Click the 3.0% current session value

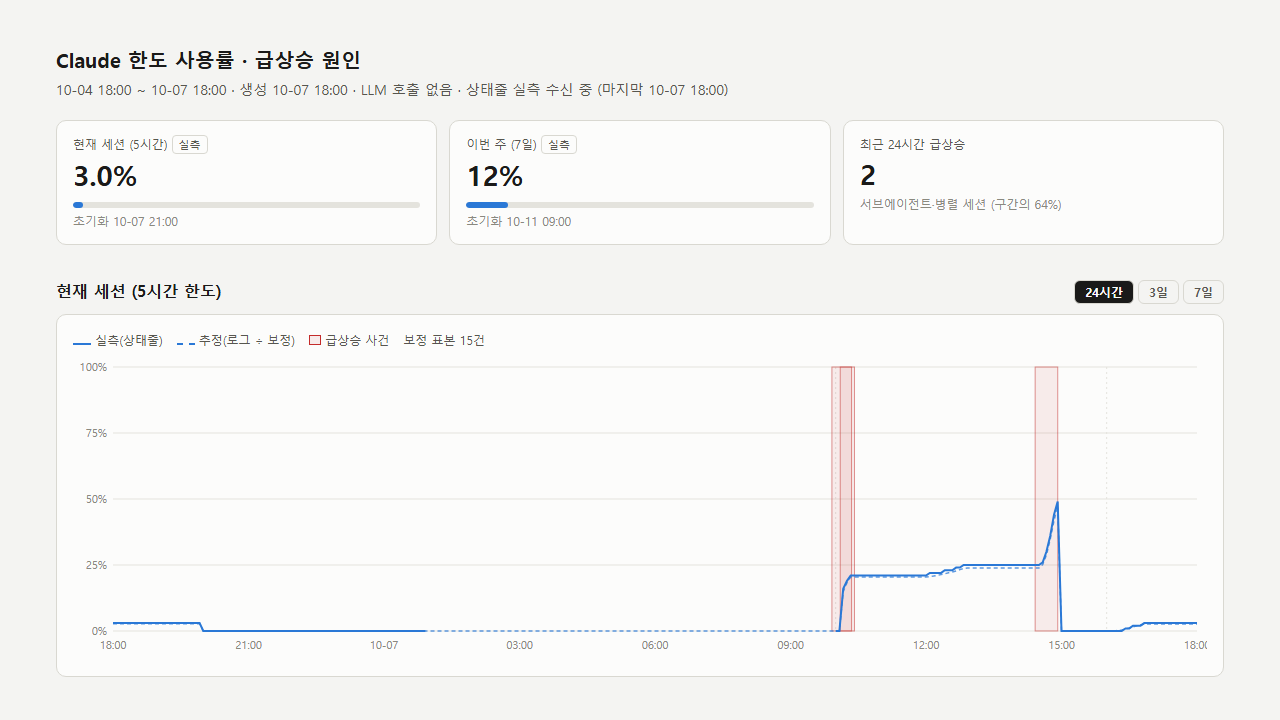tap(105, 177)
